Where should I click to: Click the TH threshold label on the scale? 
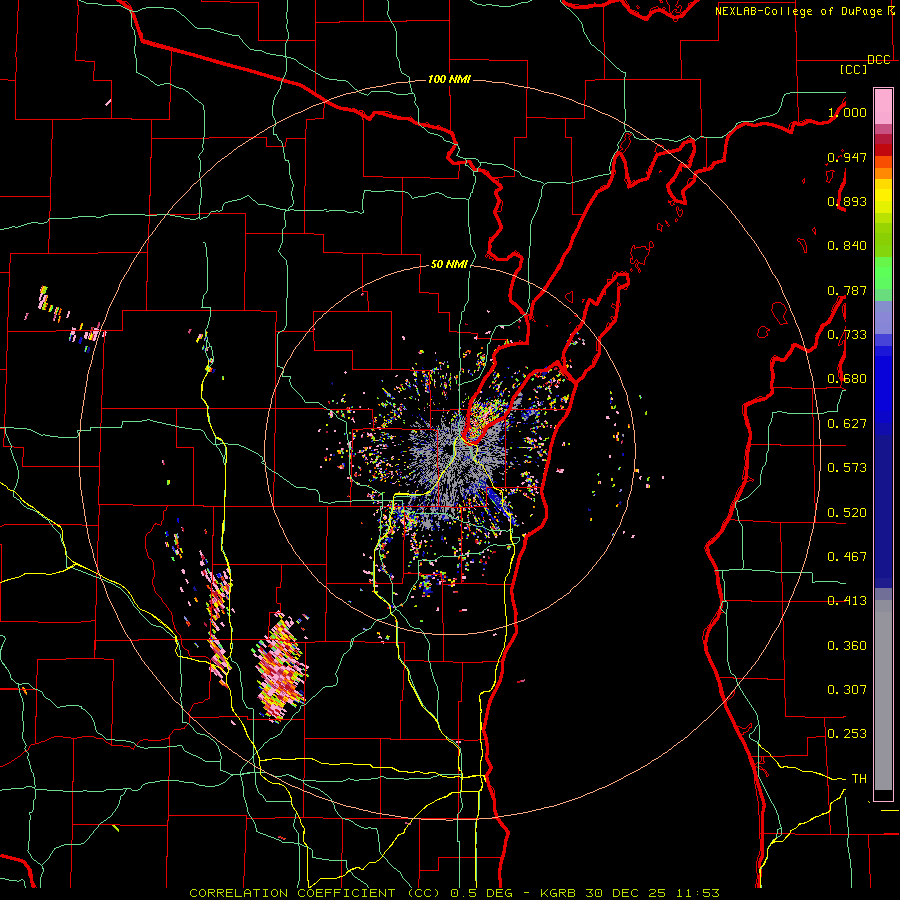click(x=859, y=779)
